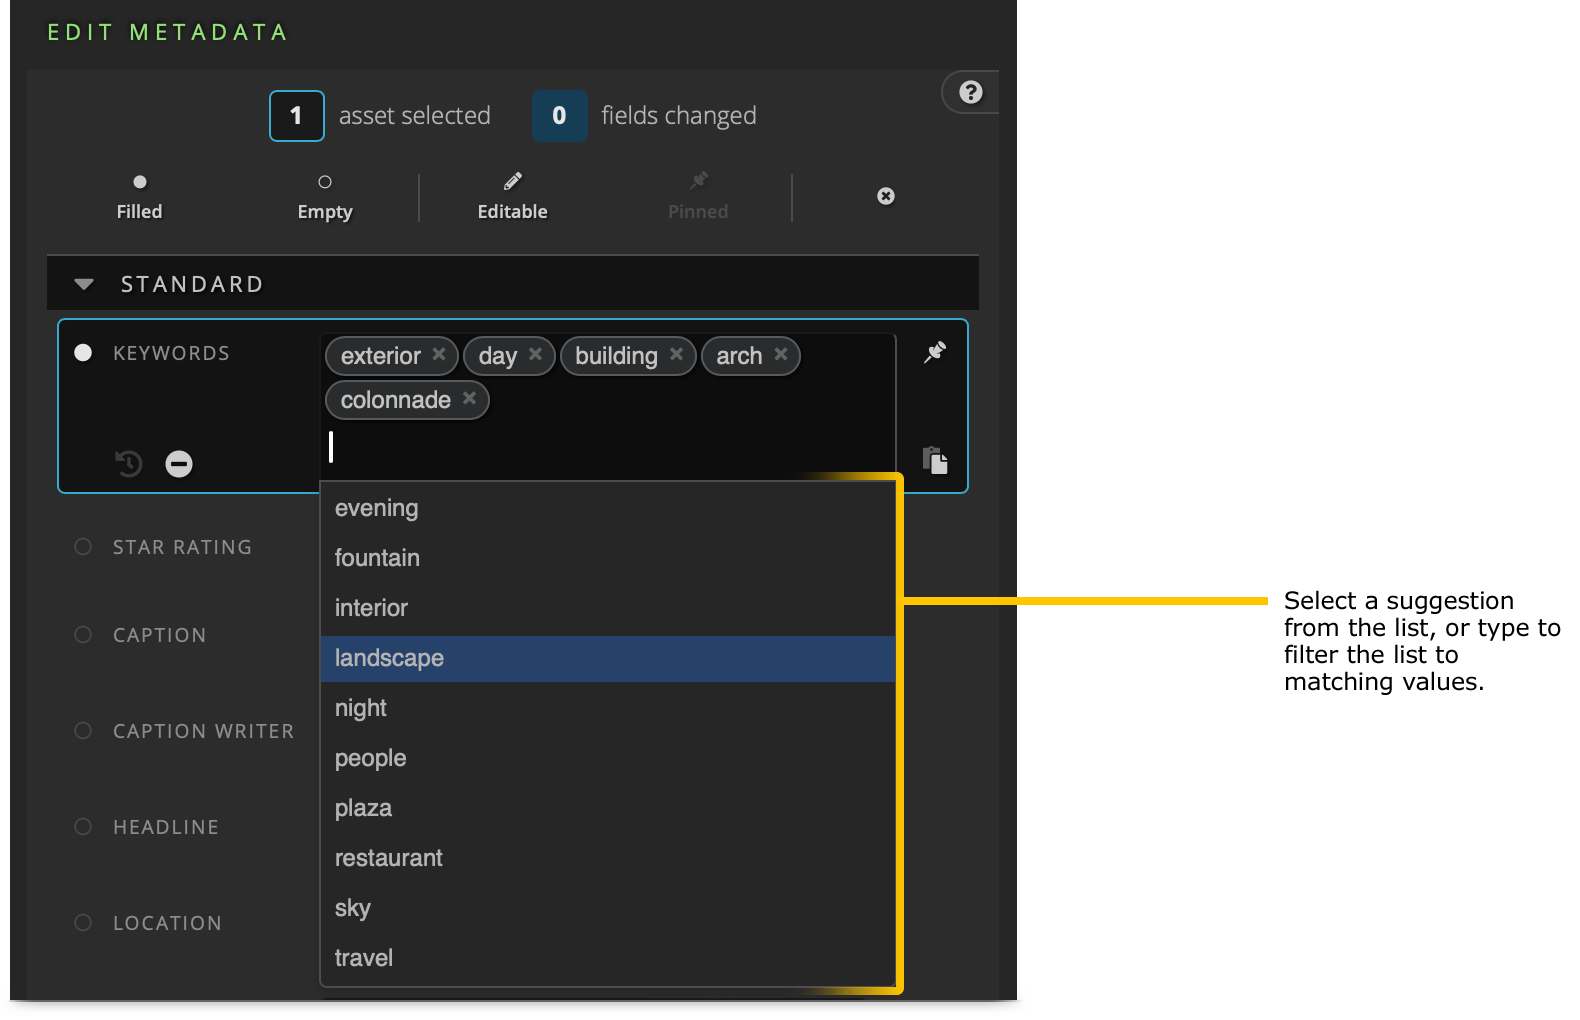
Task: Click the paste clipboard icon in Keywords
Action: [935, 461]
